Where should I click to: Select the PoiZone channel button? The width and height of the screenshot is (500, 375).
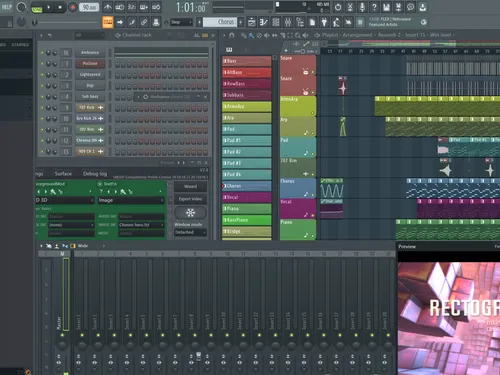[x=90, y=63]
